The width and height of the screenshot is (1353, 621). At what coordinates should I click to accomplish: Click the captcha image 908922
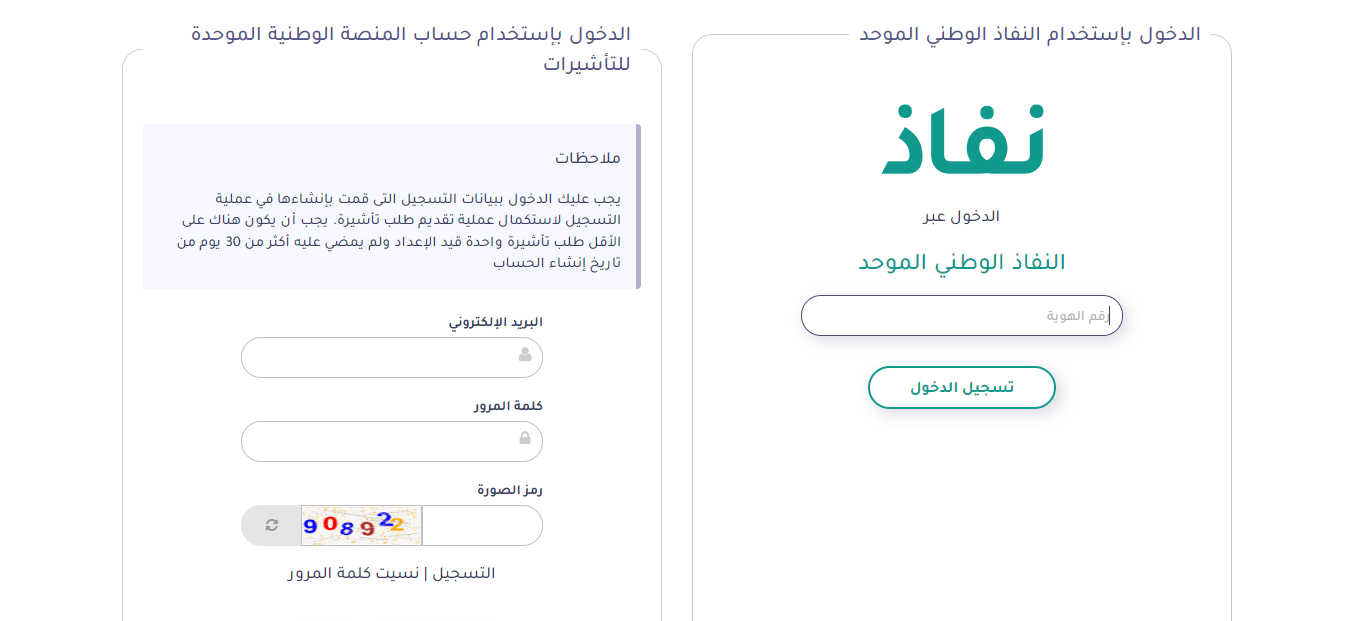click(x=362, y=525)
